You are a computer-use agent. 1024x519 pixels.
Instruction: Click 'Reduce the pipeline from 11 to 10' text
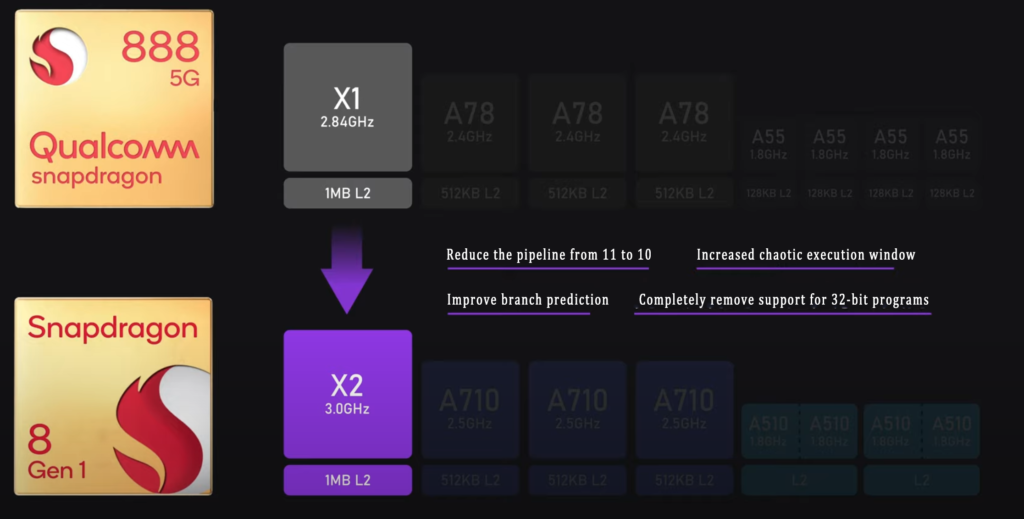549,255
